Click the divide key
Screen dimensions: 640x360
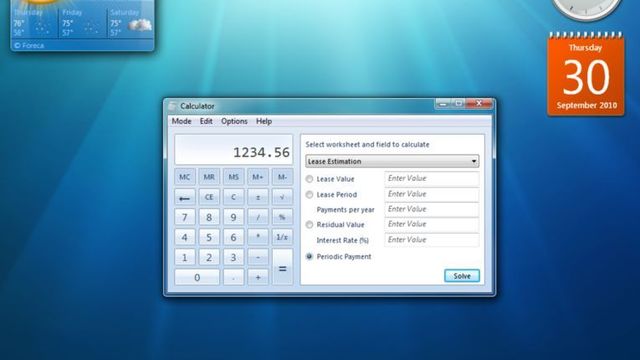258,217
